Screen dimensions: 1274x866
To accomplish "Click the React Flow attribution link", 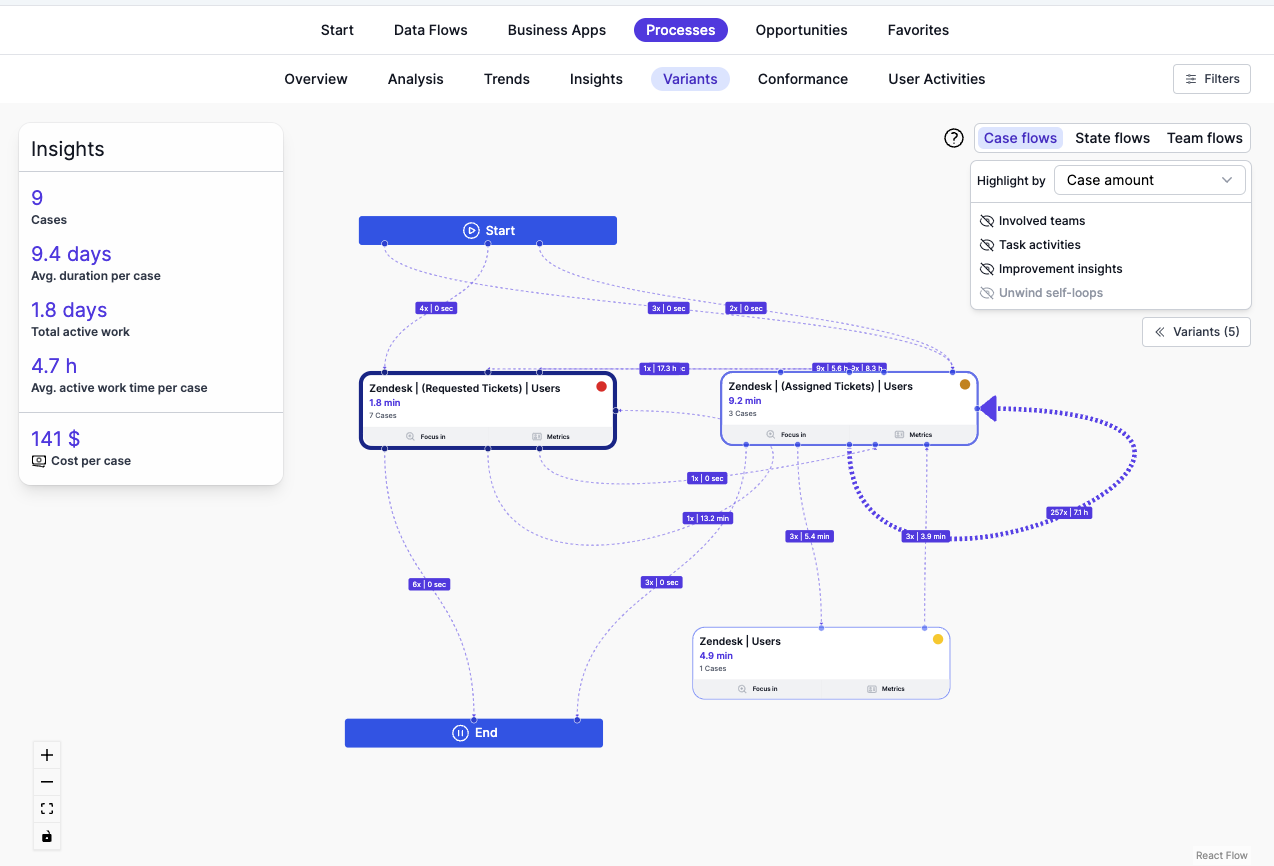I will tap(1221, 855).
